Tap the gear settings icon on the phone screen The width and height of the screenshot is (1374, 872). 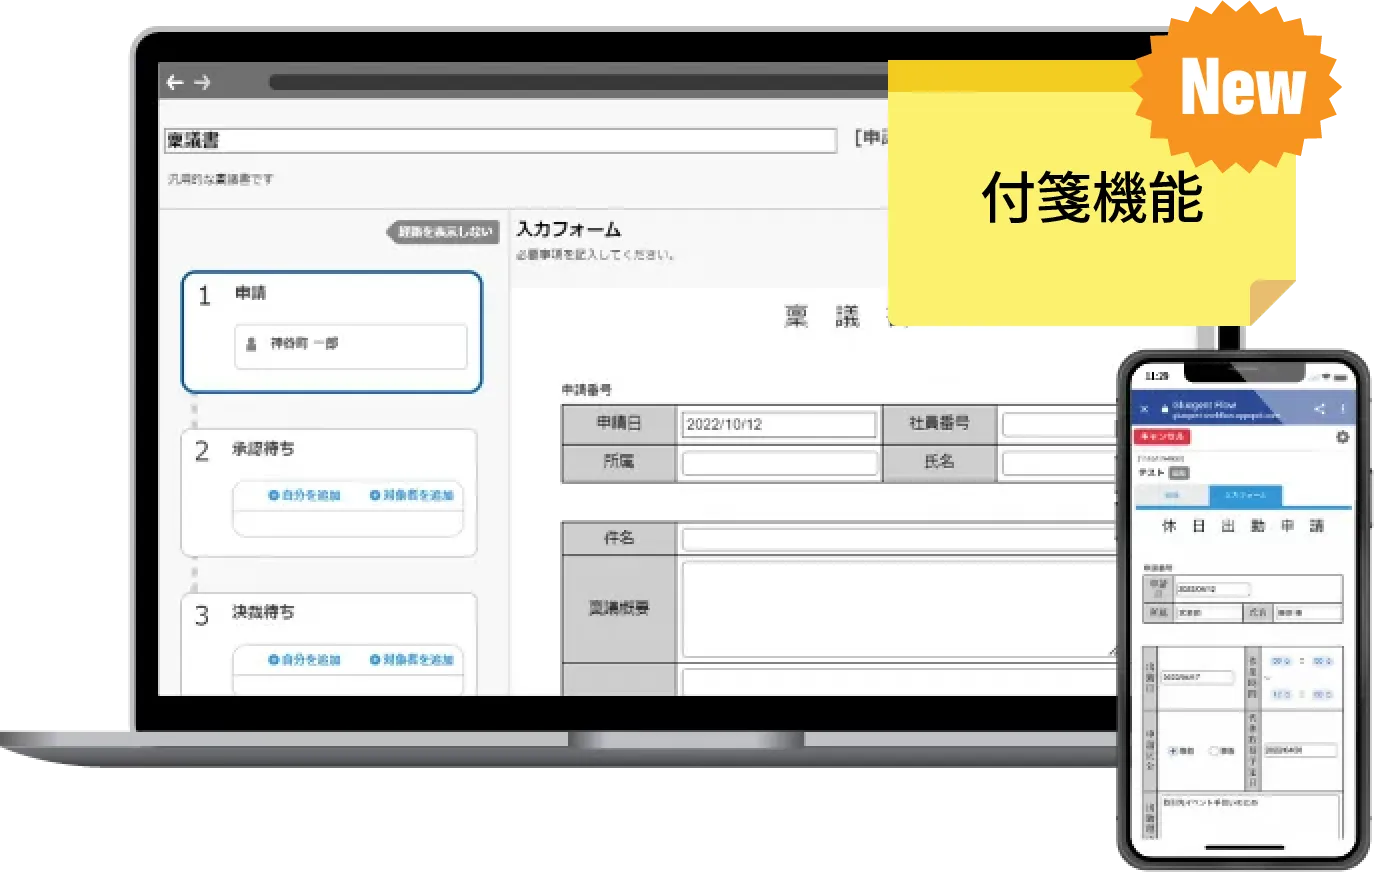[x=1344, y=438]
